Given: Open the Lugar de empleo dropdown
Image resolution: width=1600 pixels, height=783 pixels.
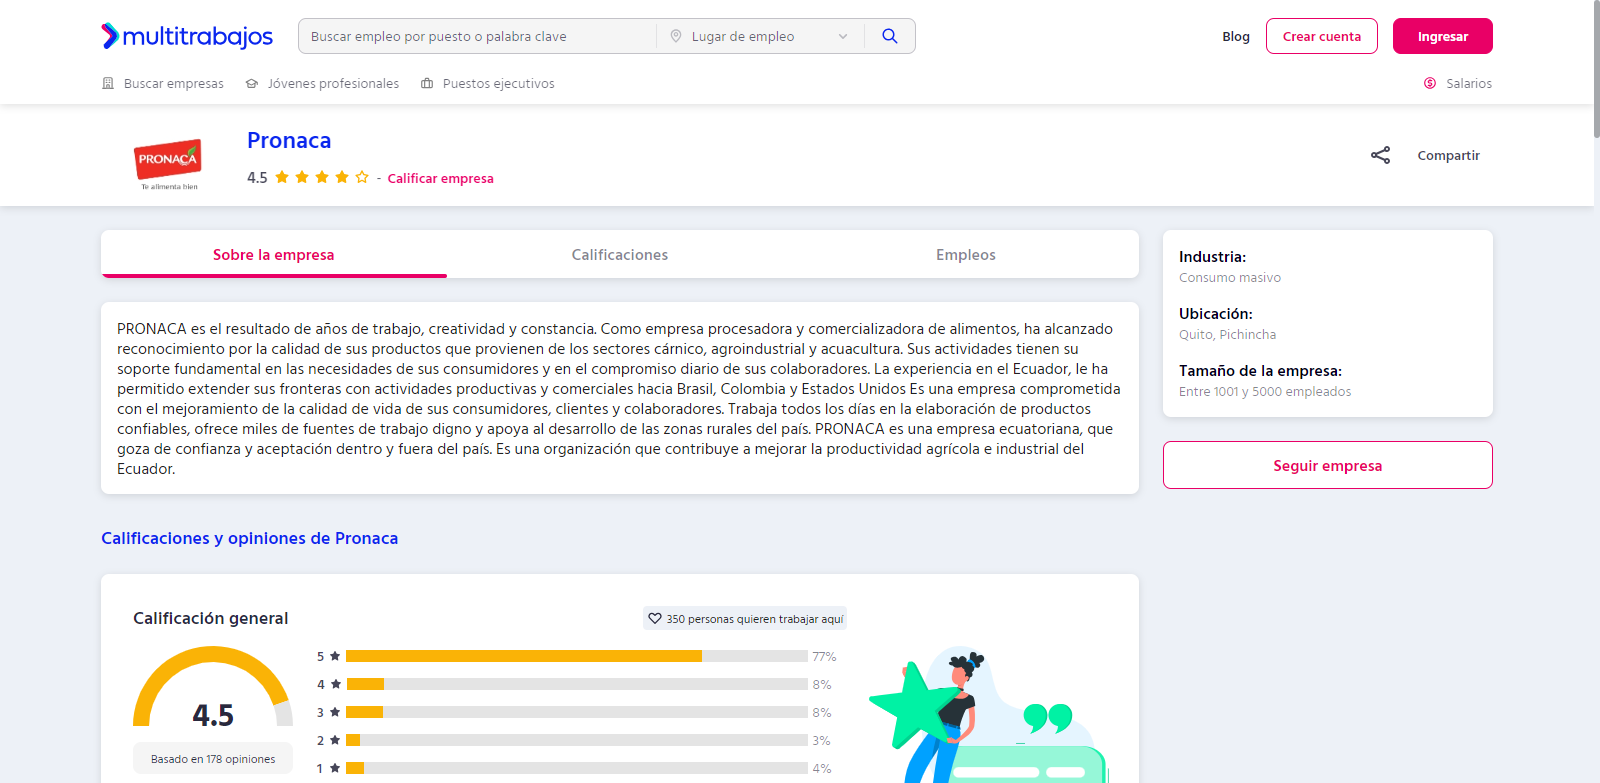Looking at the screenshot, I should click(760, 36).
